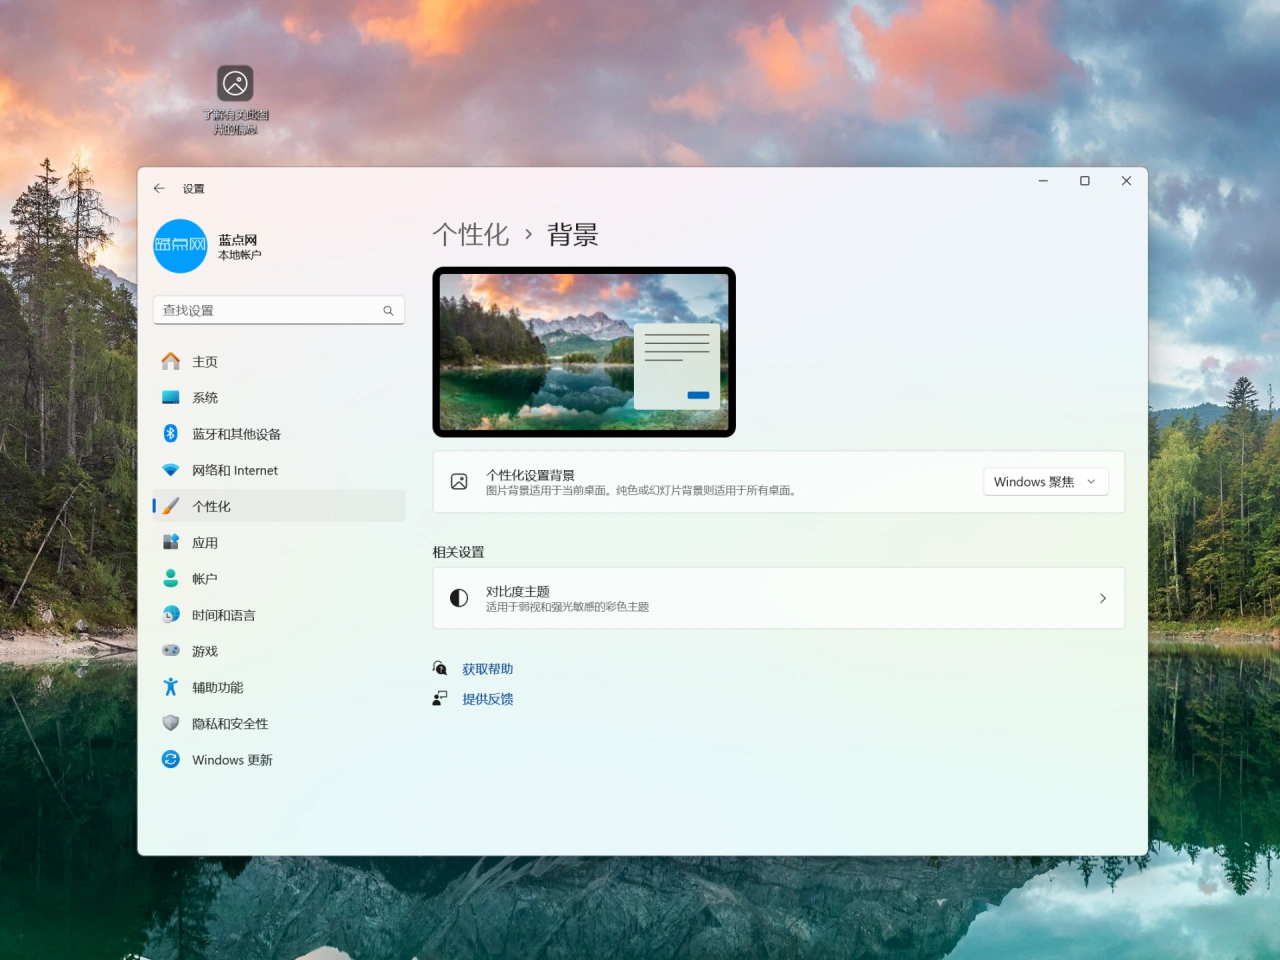The image size is (1280, 960).
Task: Open 网络和 Internet settings
Action: click(x=234, y=470)
